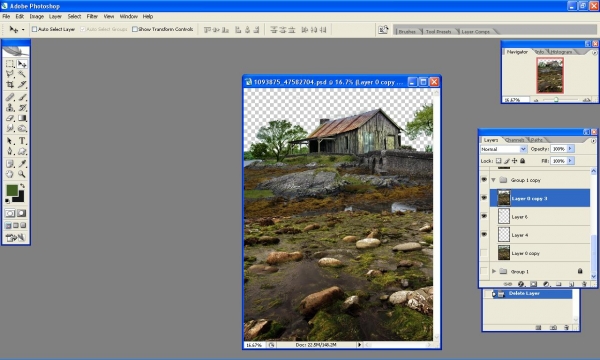Image resolution: width=600 pixels, height=360 pixels.
Task: Select the Notes tool
Action: point(10,164)
